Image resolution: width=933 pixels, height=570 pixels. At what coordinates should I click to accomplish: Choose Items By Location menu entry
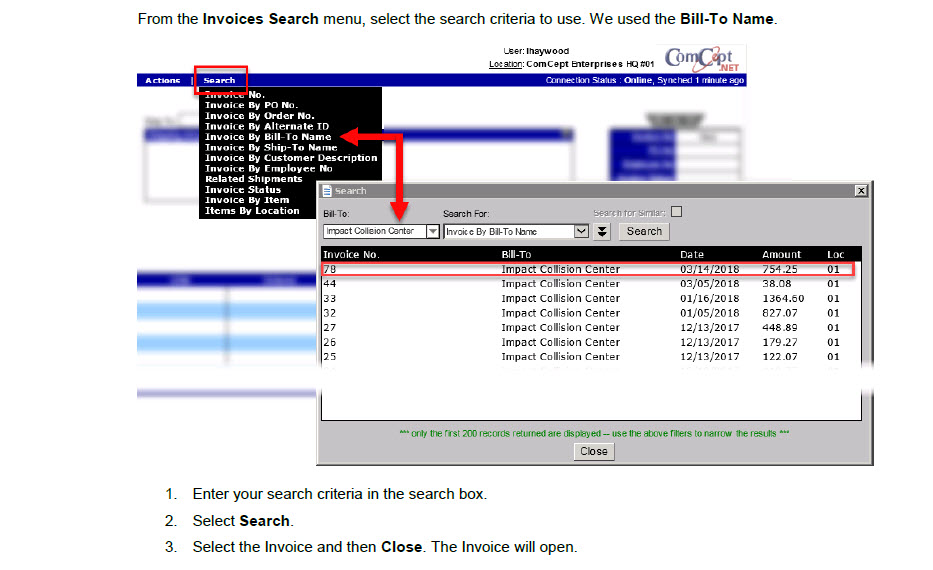(252, 211)
